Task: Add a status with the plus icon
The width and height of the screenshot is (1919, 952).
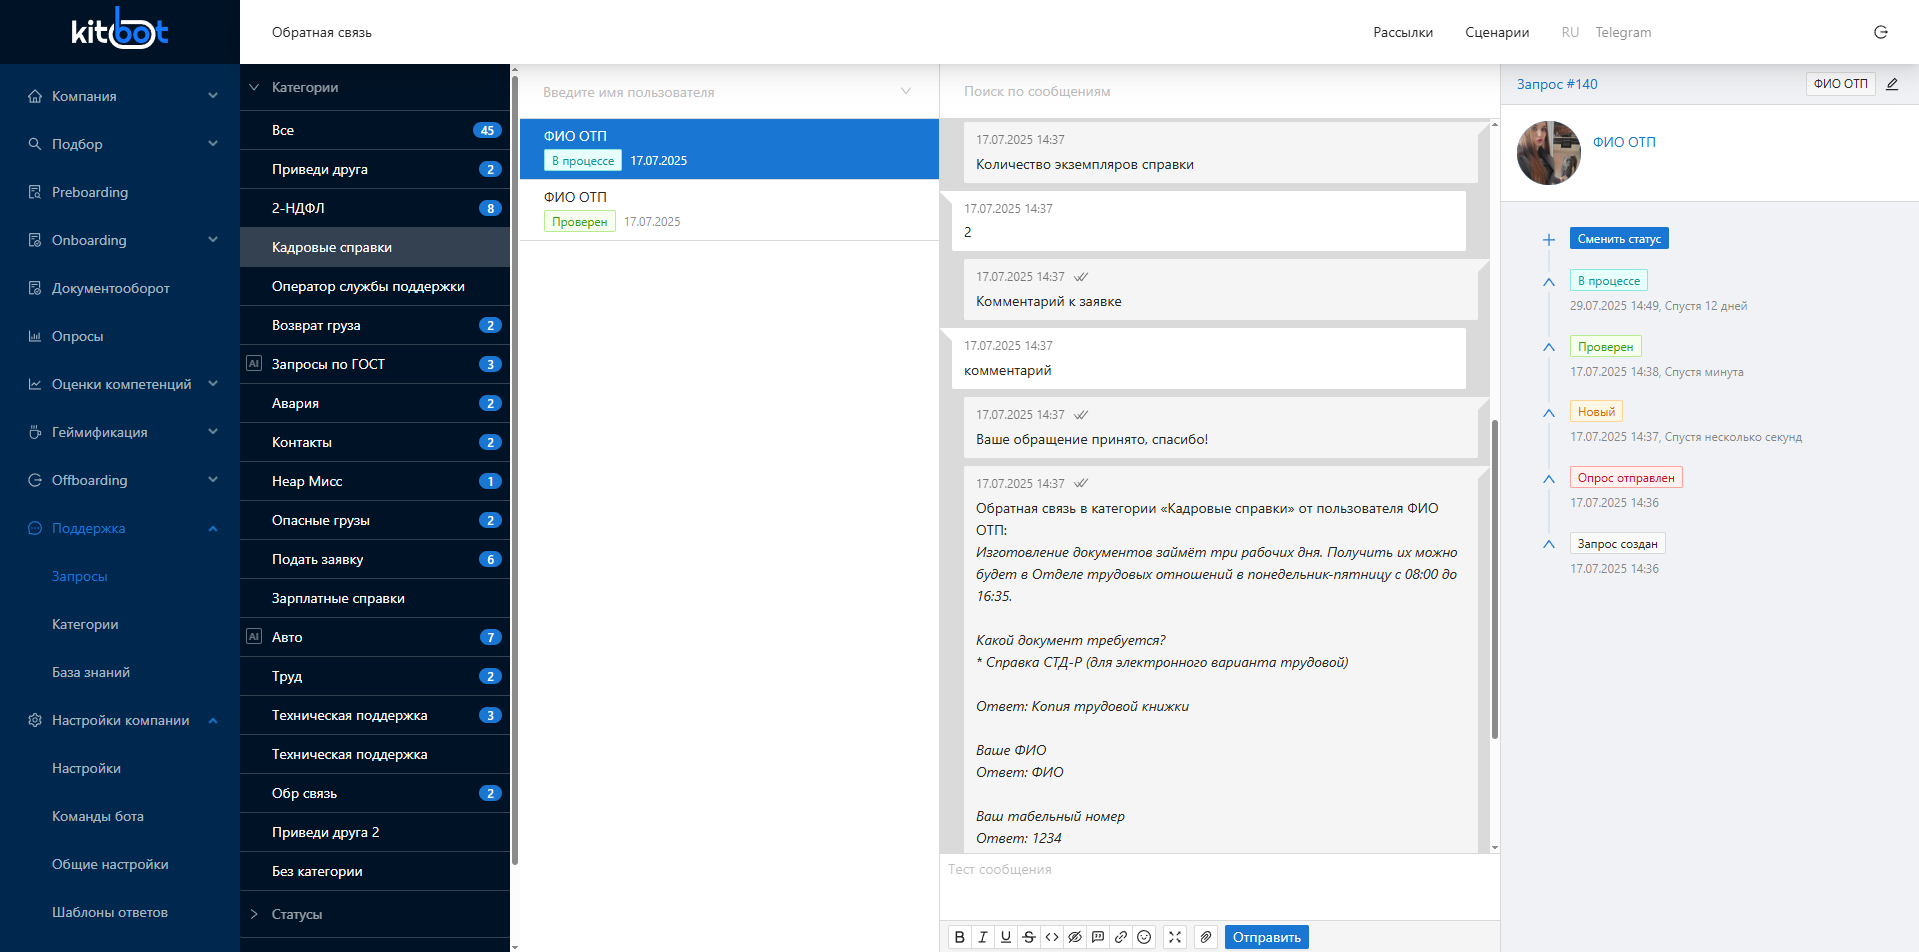Action: click(x=1549, y=239)
